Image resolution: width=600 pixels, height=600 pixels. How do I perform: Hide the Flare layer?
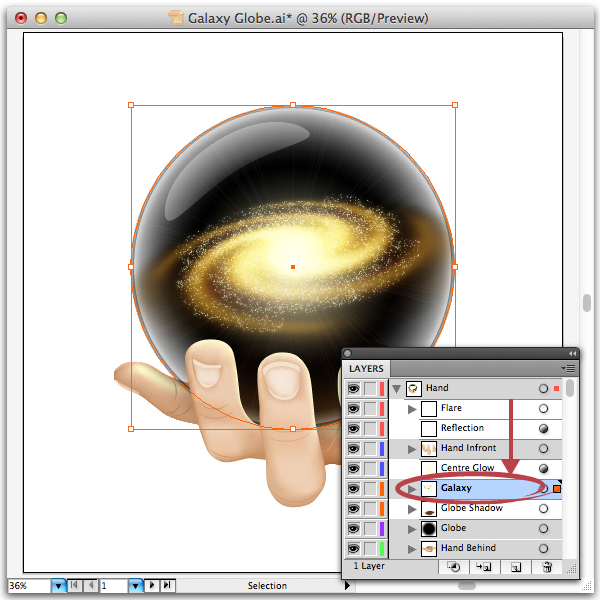(354, 409)
